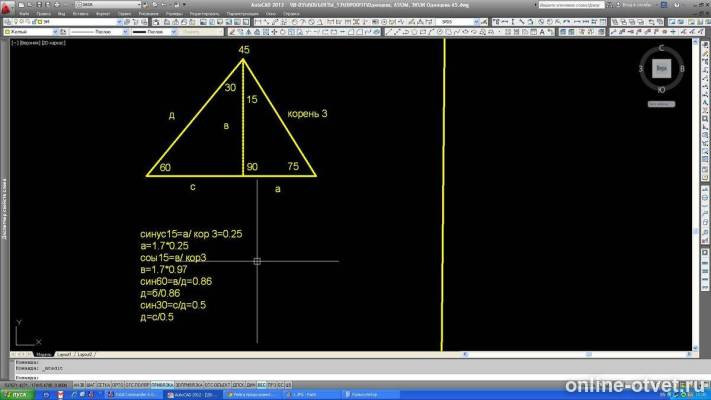Viewport: 711px width, 400px height.
Task: Click the Make Object's Layer Current icon
Action: 127,22
